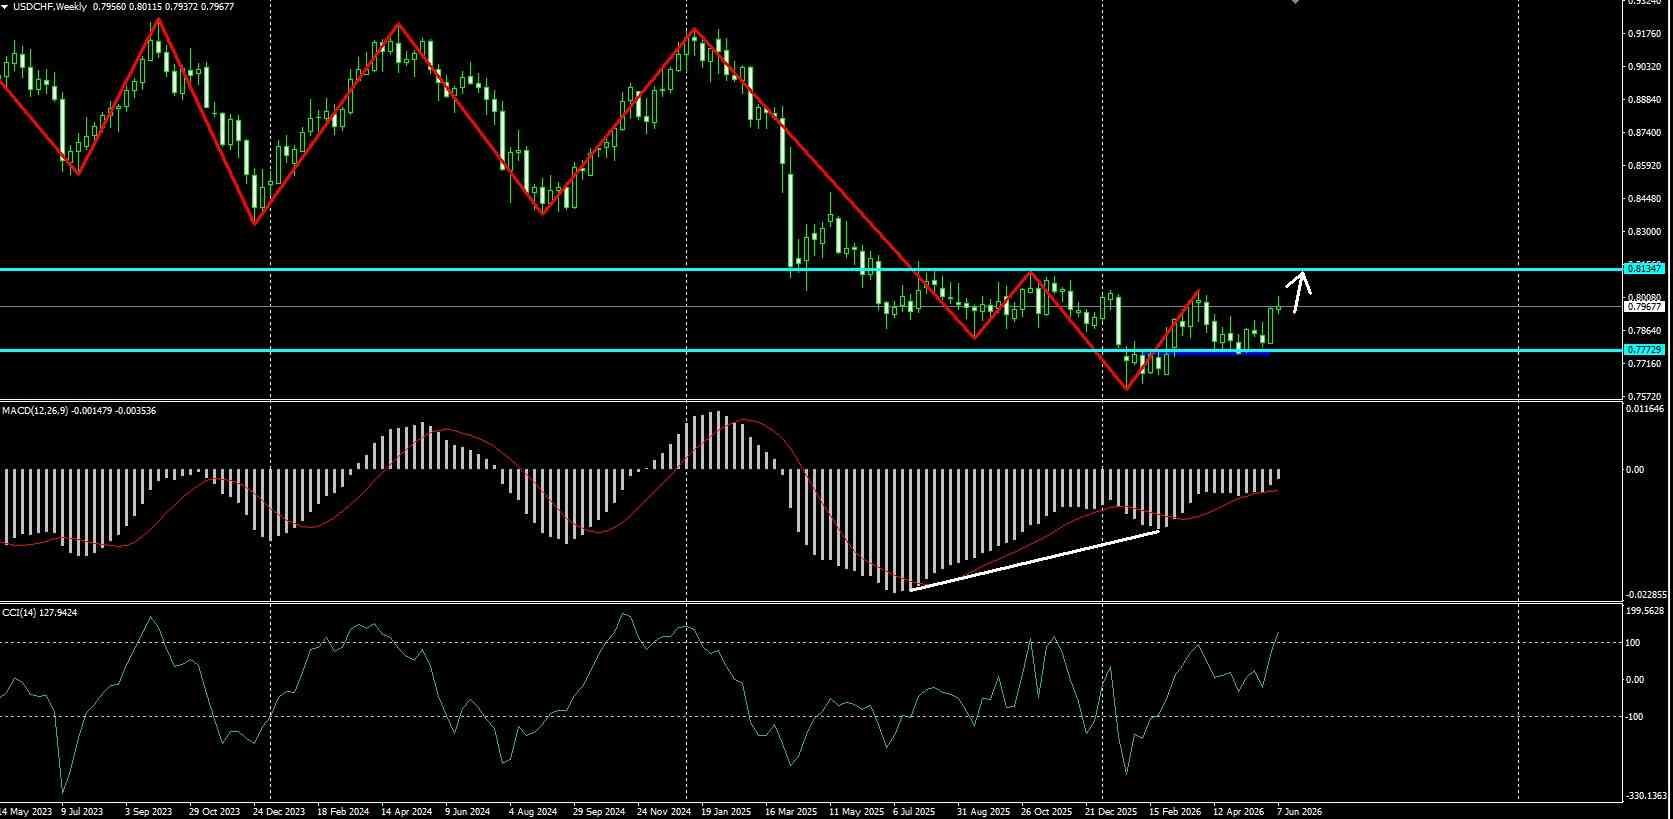The height and width of the screenshot is (819, 1673).
Task: Select price scale value 0.83000
Action: (1645, 232)
